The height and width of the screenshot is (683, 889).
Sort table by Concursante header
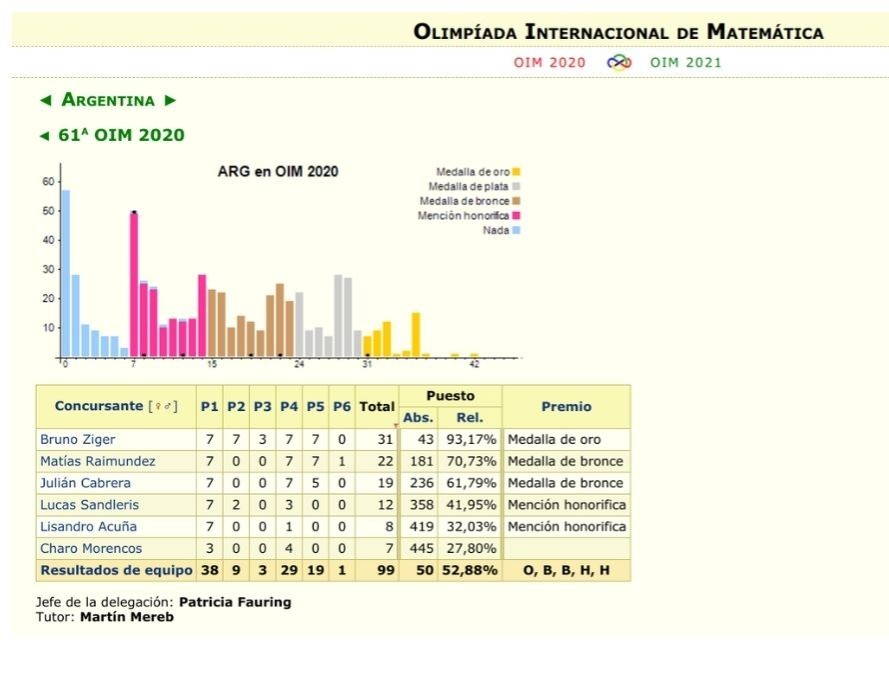coord(99,406)
